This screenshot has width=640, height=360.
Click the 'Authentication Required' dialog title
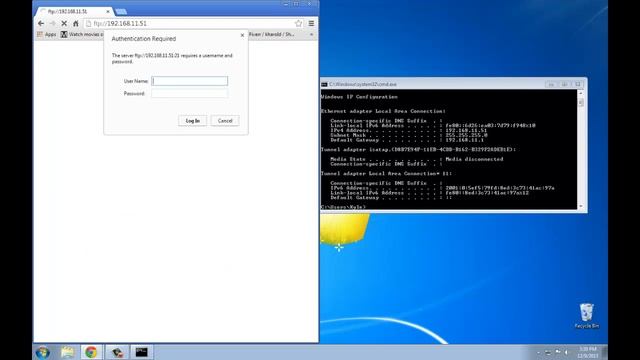(144, 39)
